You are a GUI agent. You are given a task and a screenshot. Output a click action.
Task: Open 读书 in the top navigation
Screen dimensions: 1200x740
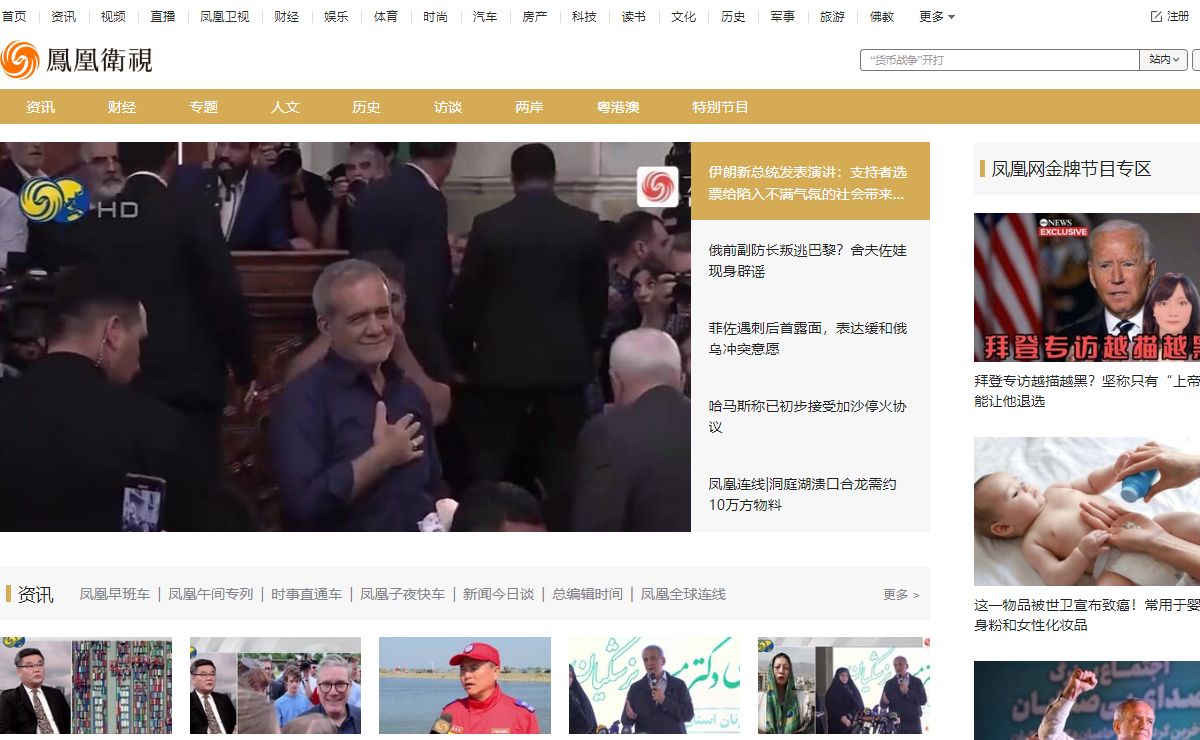(634, 16)
